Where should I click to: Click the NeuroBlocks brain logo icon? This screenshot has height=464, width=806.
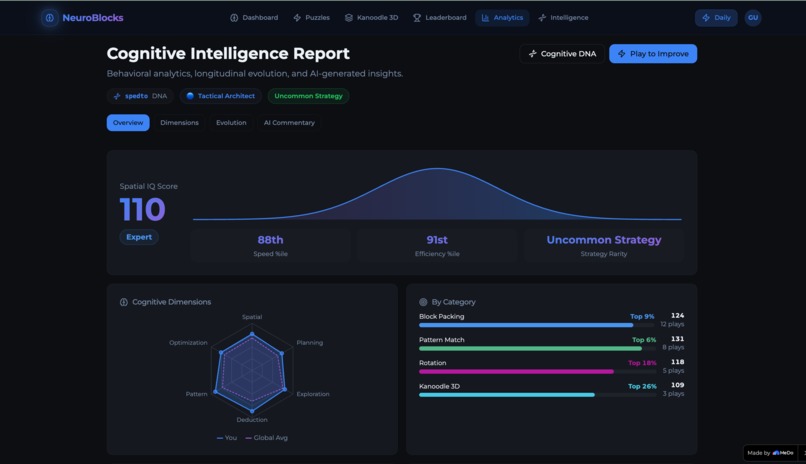click(x=49, y=17)
